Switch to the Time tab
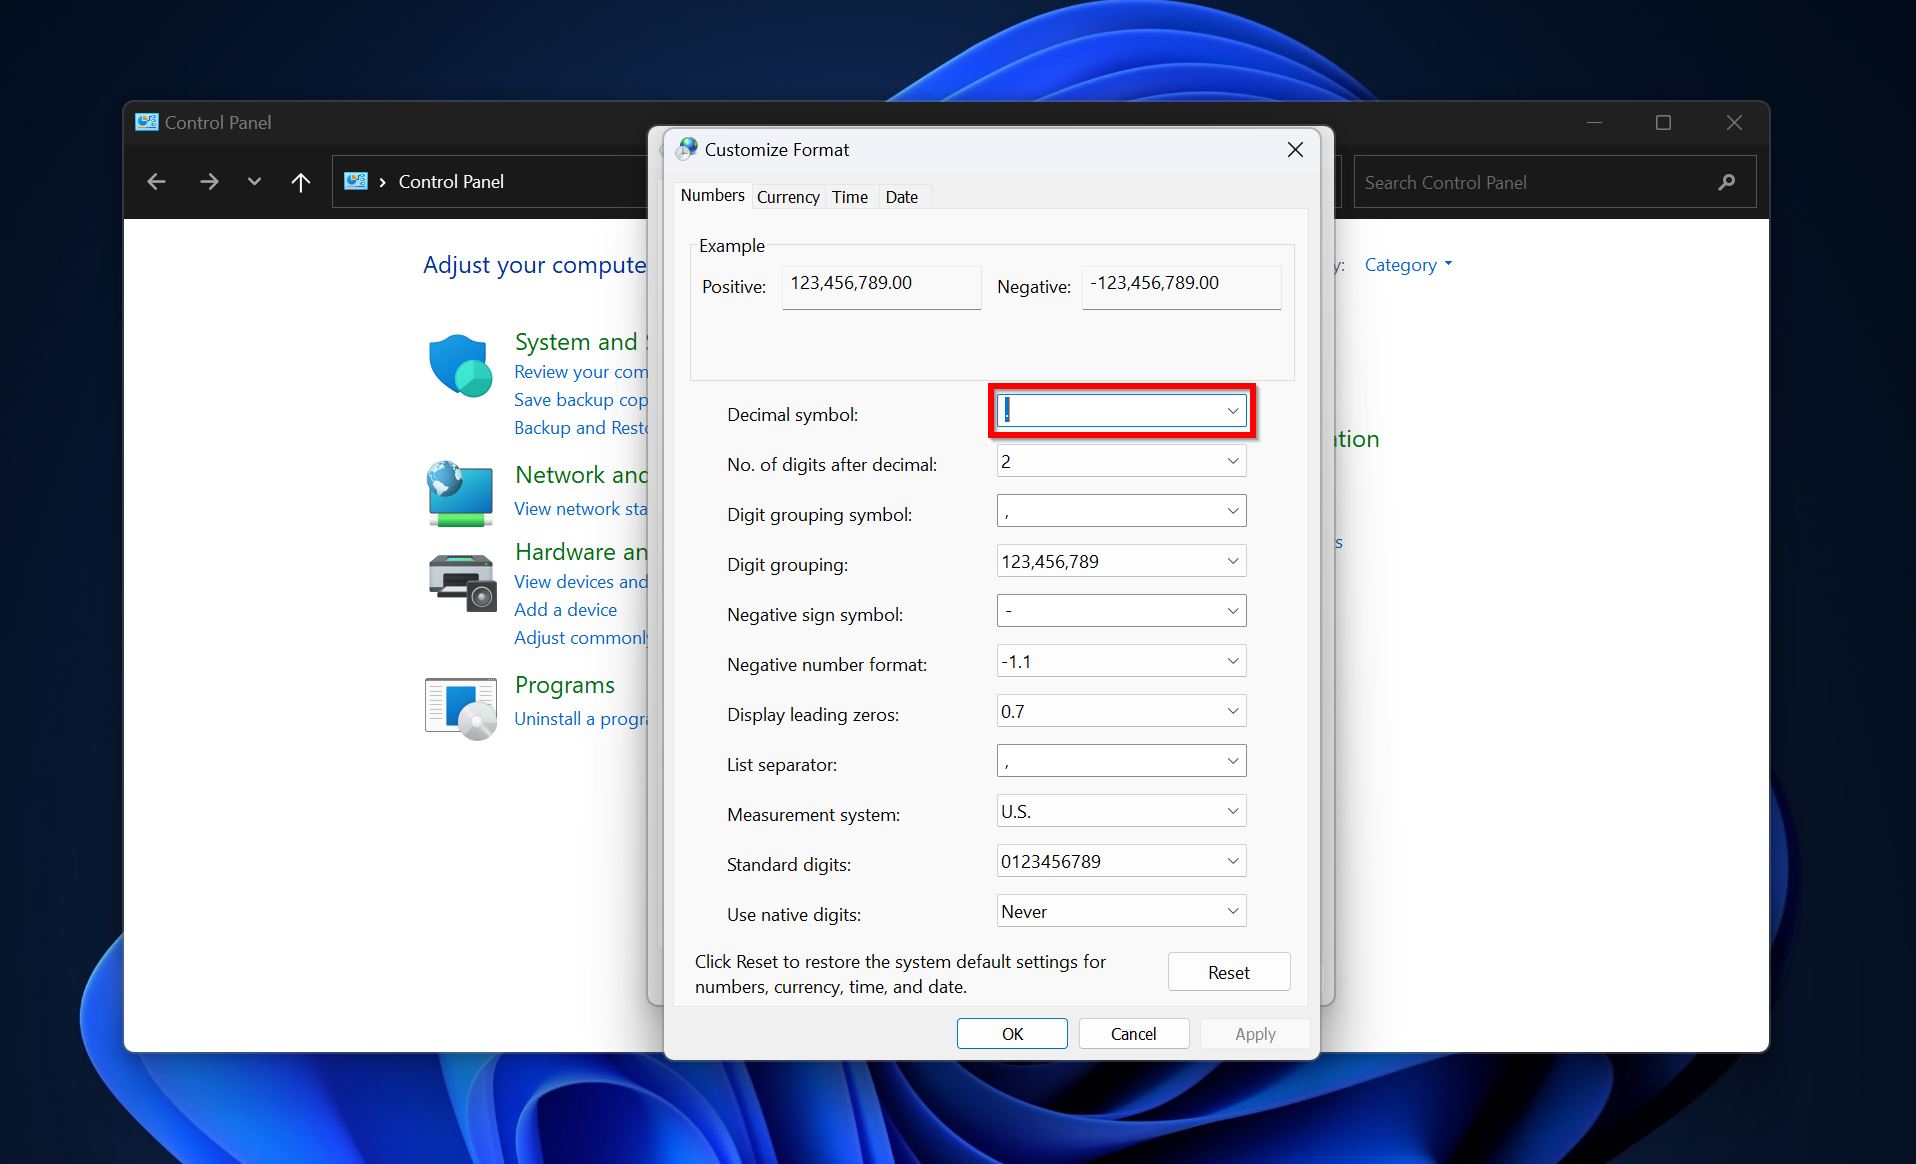 point(850,197)
